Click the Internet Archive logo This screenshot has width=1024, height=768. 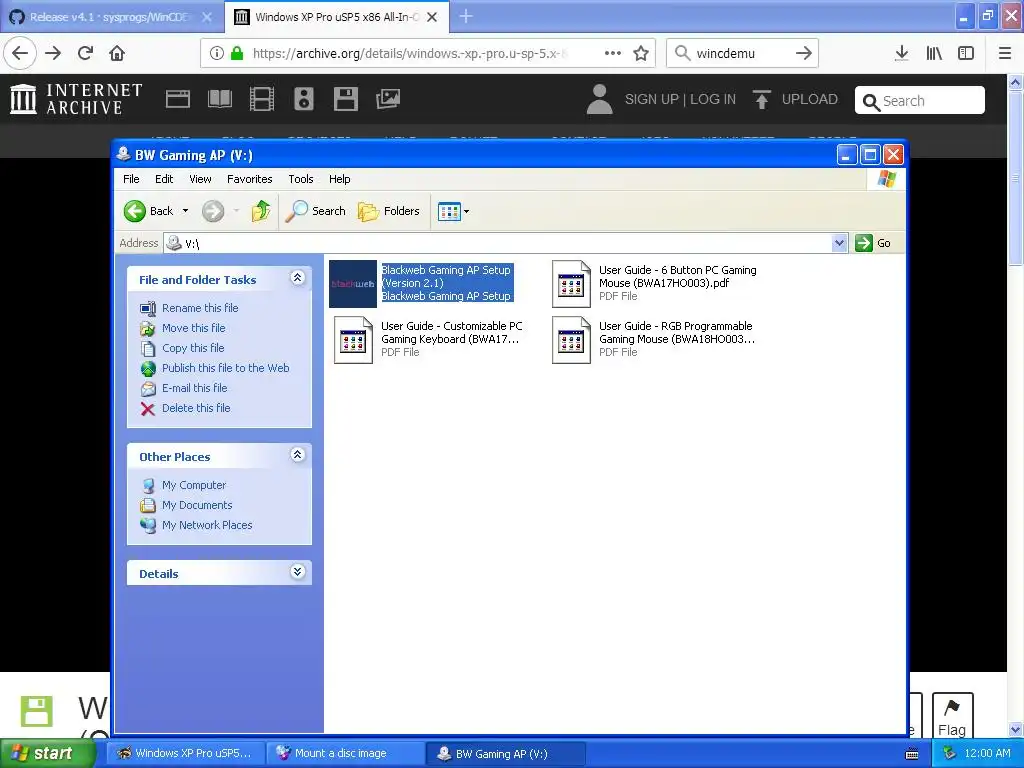(76, 99)
